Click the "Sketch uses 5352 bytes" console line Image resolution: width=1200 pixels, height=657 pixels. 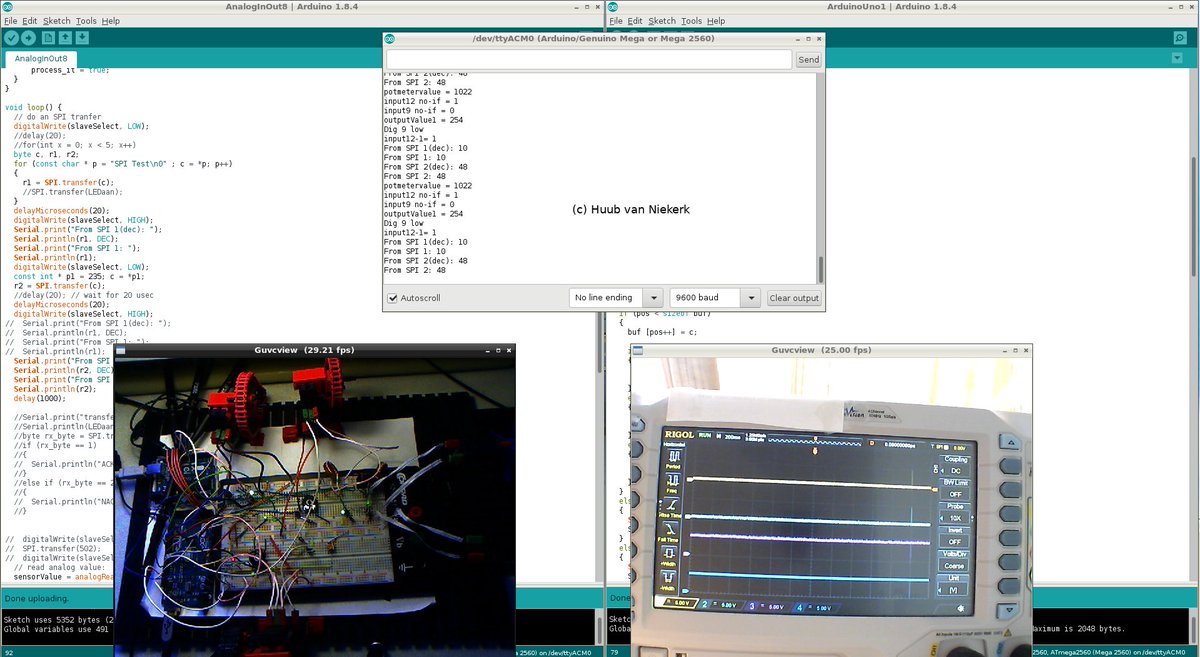[x=56, y=619]
